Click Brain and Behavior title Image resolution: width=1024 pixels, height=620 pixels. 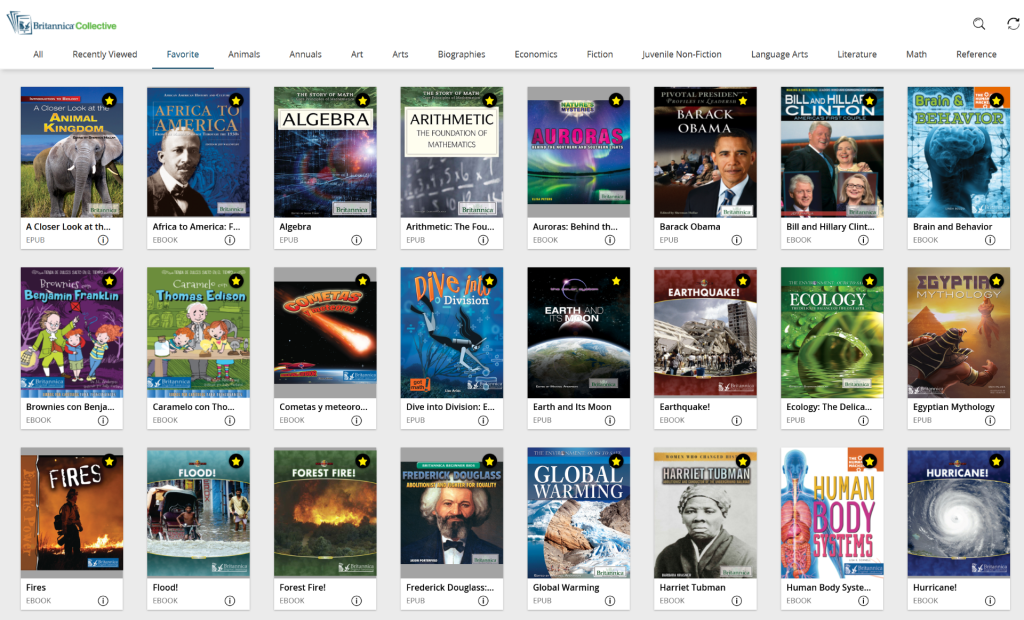click(952, 227)
